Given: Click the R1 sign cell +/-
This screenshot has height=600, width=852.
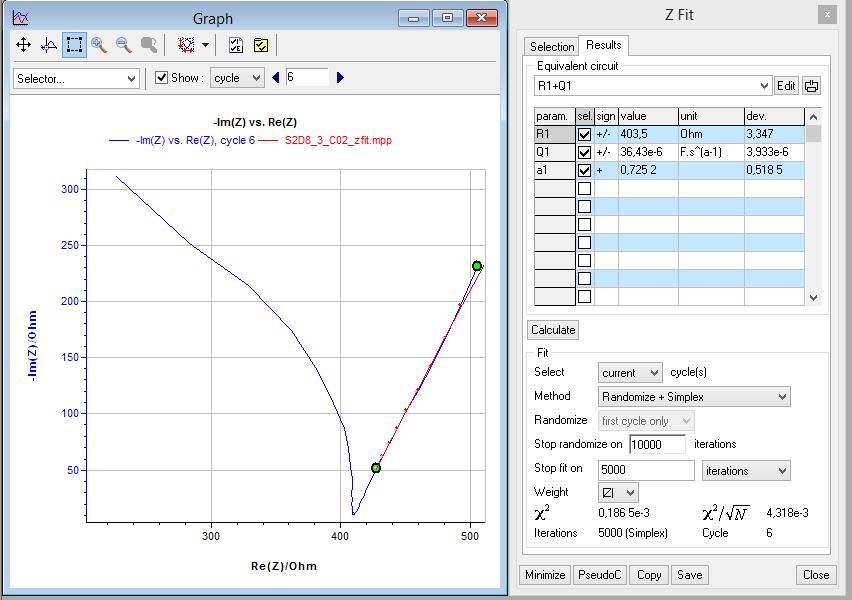Looking at the screenshot, I should 606,134.
